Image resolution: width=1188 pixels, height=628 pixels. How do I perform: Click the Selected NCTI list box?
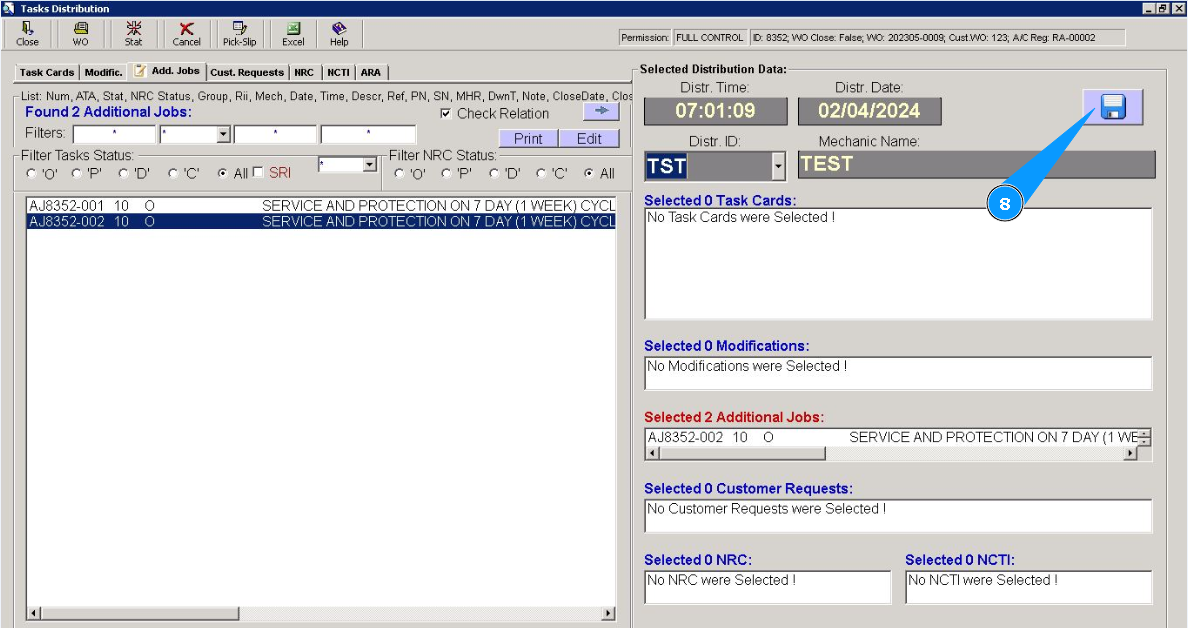pyautogui.click(x=1028, y=587)
